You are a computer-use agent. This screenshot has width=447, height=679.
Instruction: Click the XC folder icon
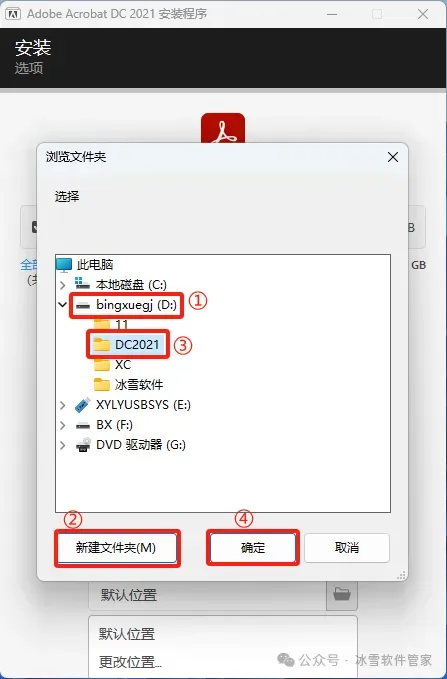tap(102, 365)
